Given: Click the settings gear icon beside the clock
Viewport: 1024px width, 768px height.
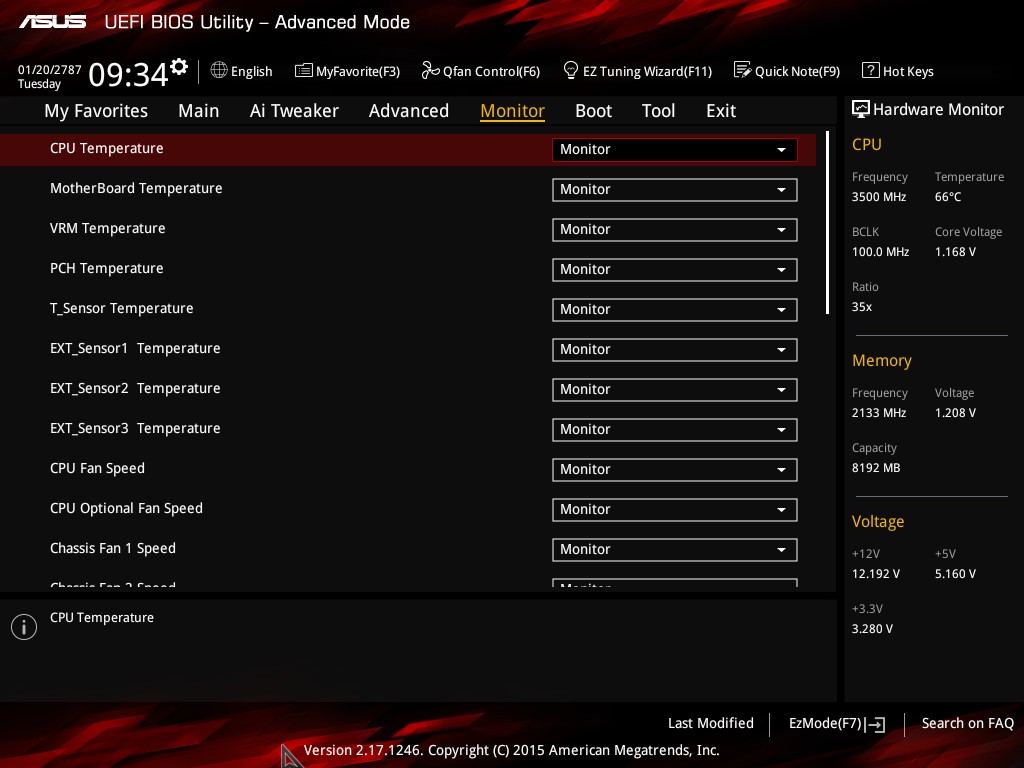Looking at the screenshot, I should [179, 67].
